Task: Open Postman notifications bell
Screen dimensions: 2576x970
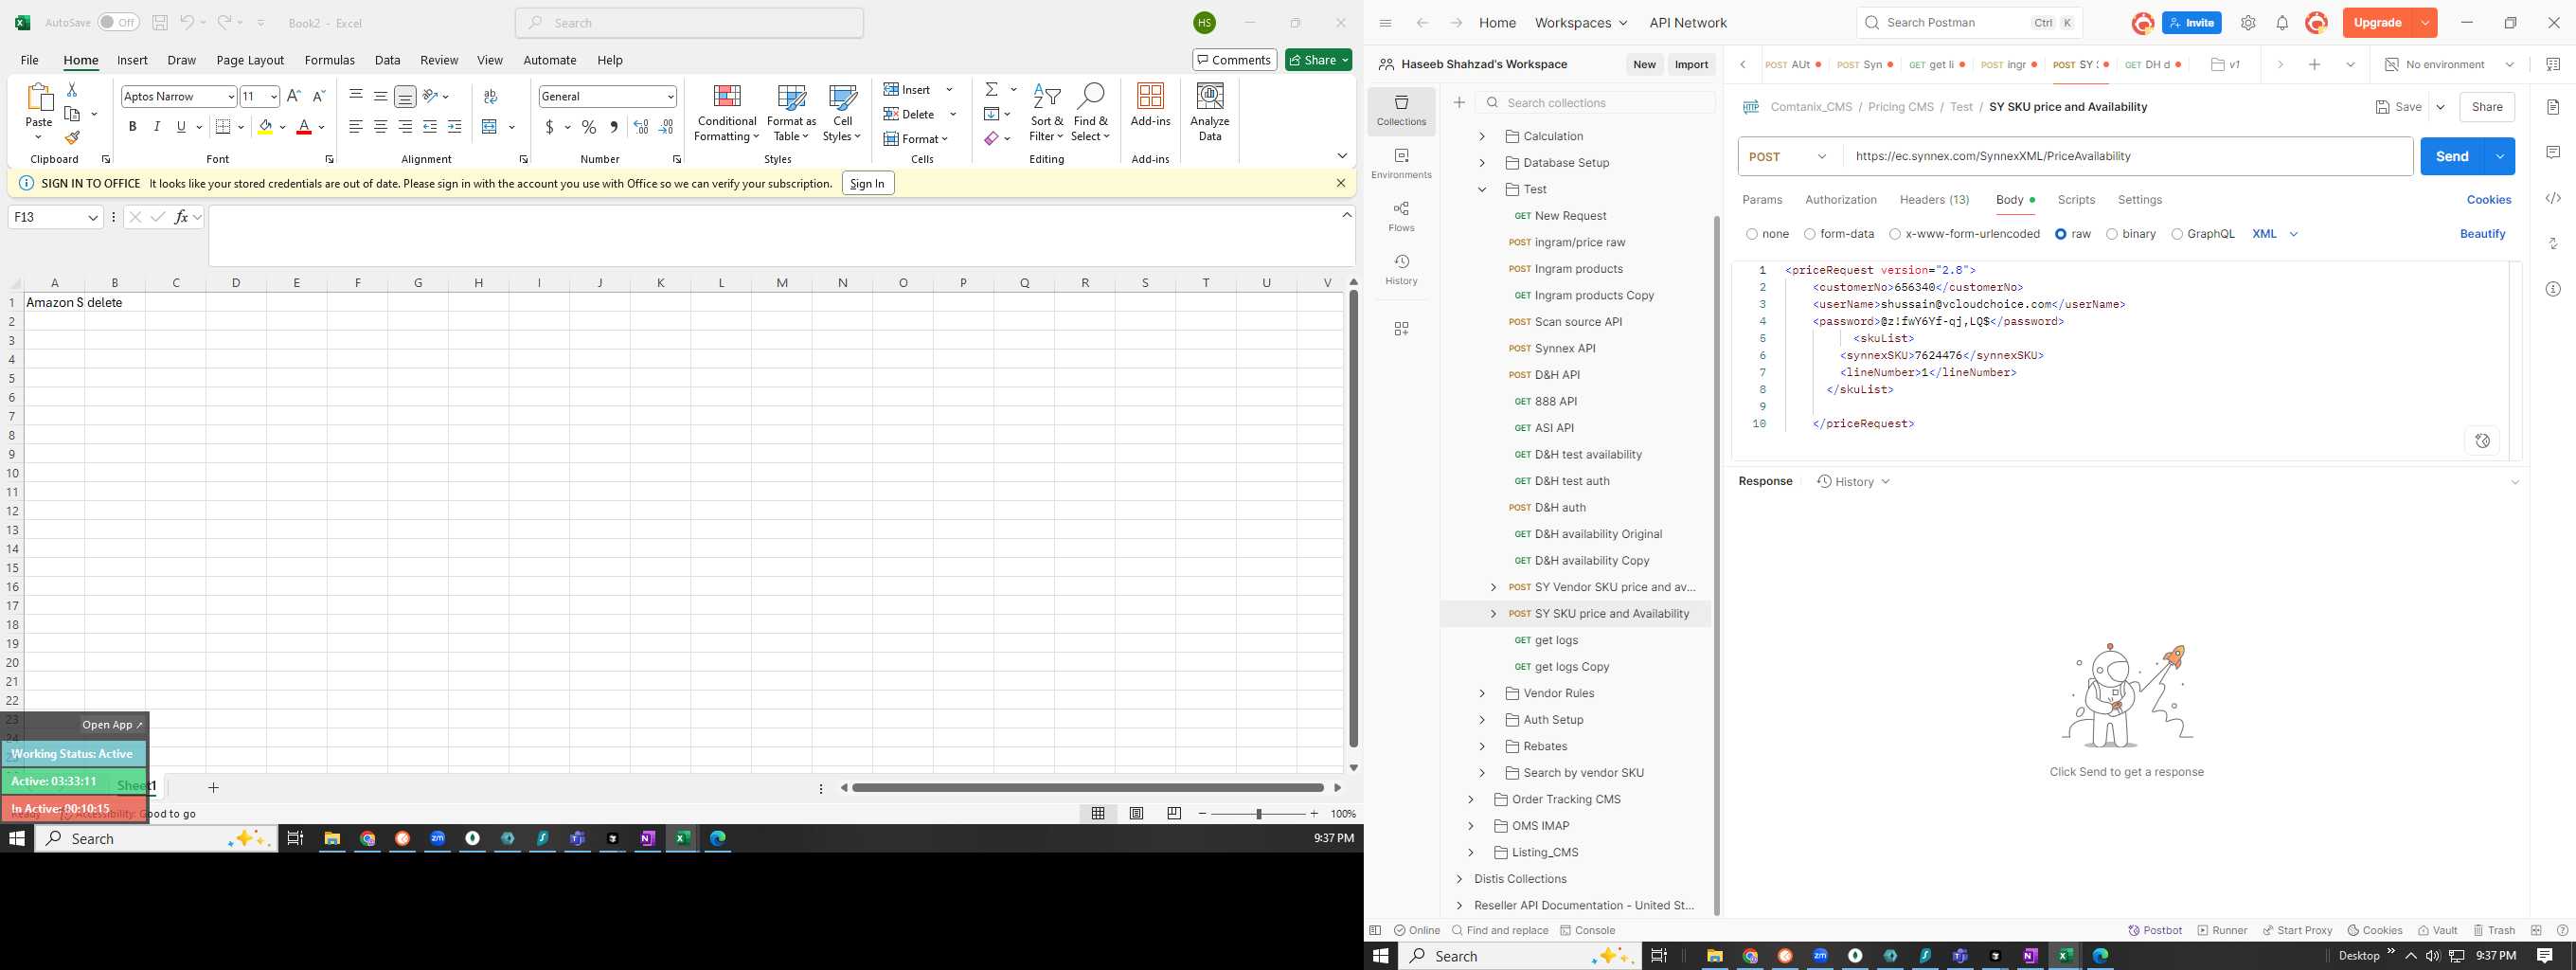Action: point(2282,23)
